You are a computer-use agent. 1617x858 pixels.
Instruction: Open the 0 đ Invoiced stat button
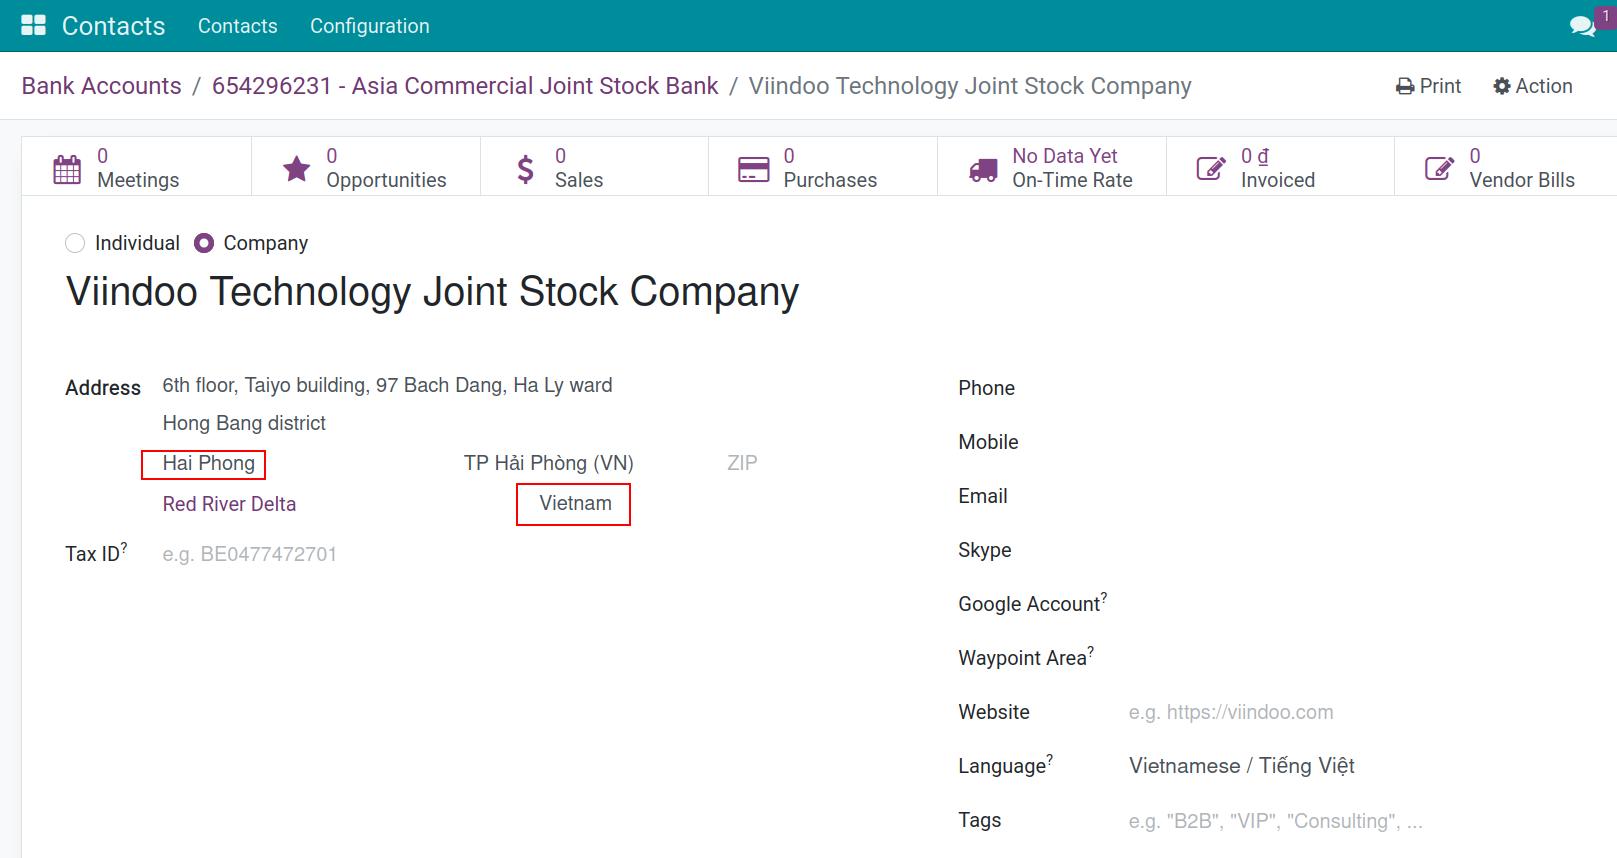click(x=1280, y=168)
